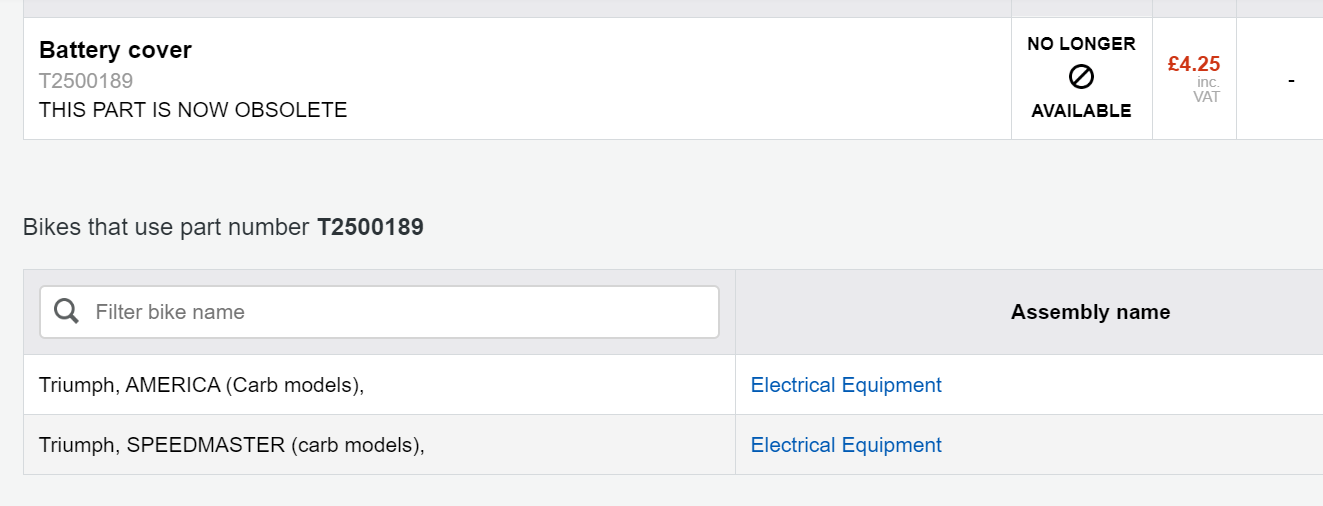Click part number T2500189 under Battery cover
The image size is (1323, 506).
click(x=86, y=81)
